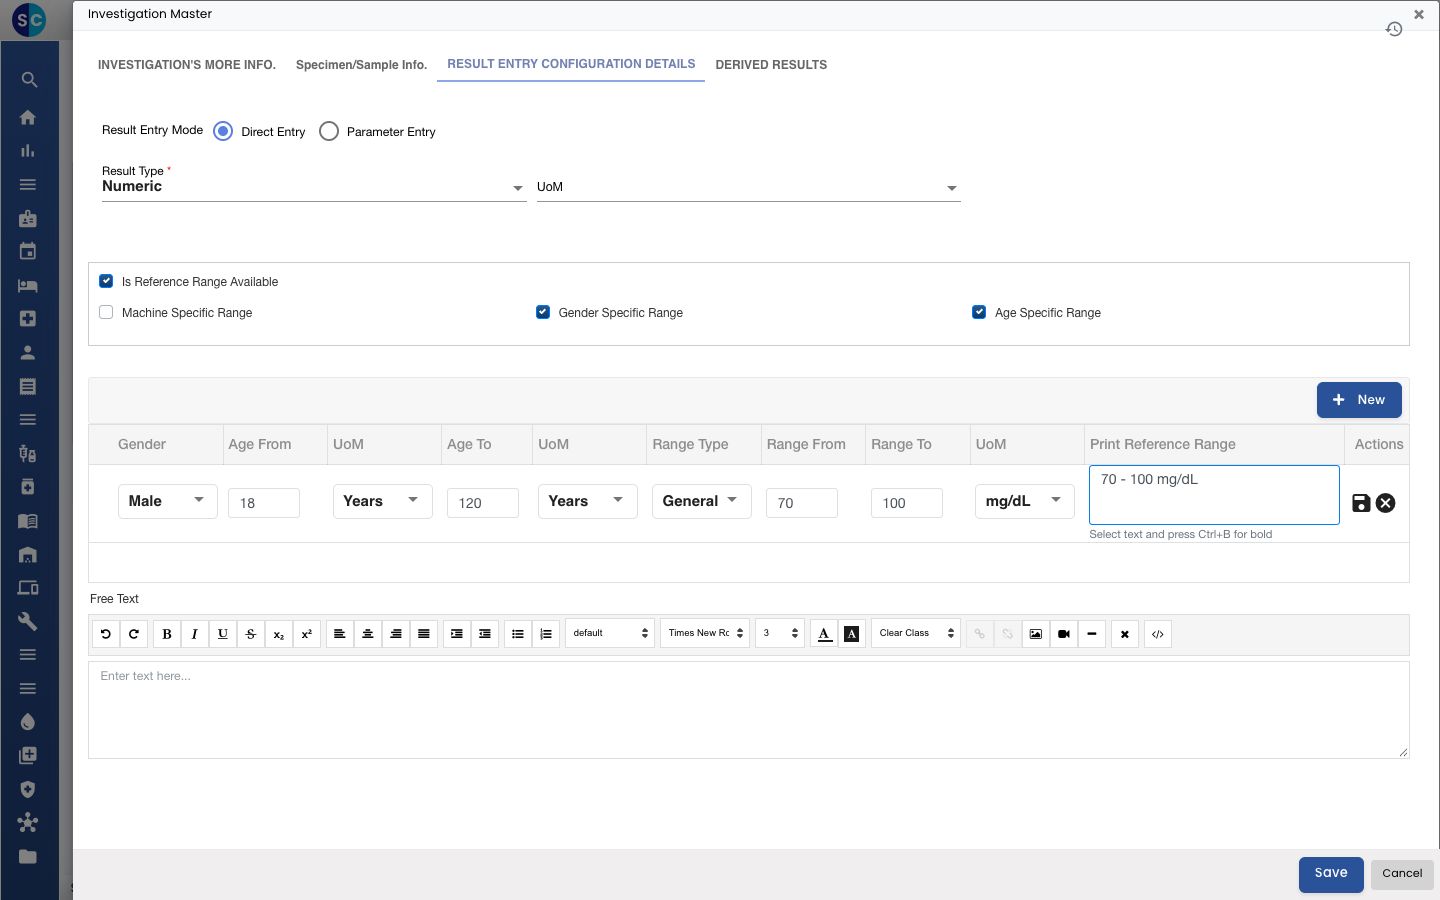This screenshot has height=900, width=1440.
Task: Open Result Type Numeric dropdown
Action: pyautogui.click(x=314, y=187)
